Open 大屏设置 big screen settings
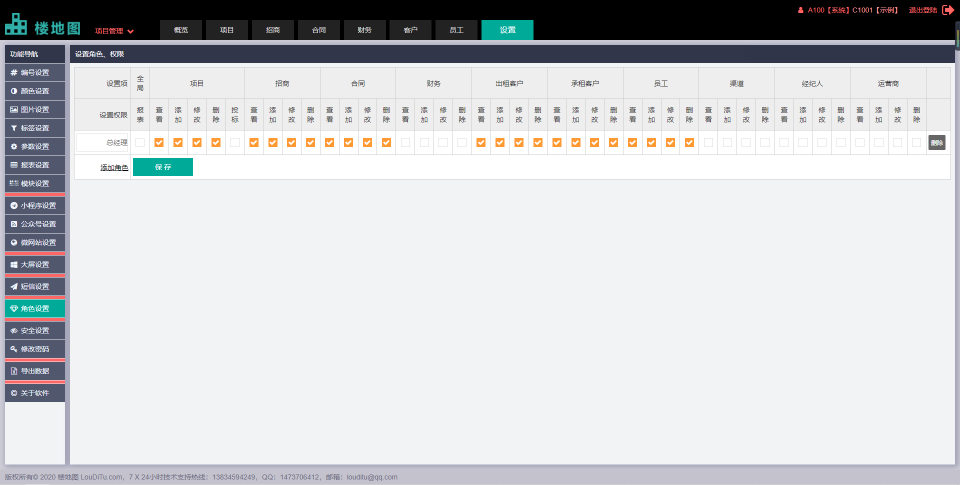960x485 pixels. (35, 264)
